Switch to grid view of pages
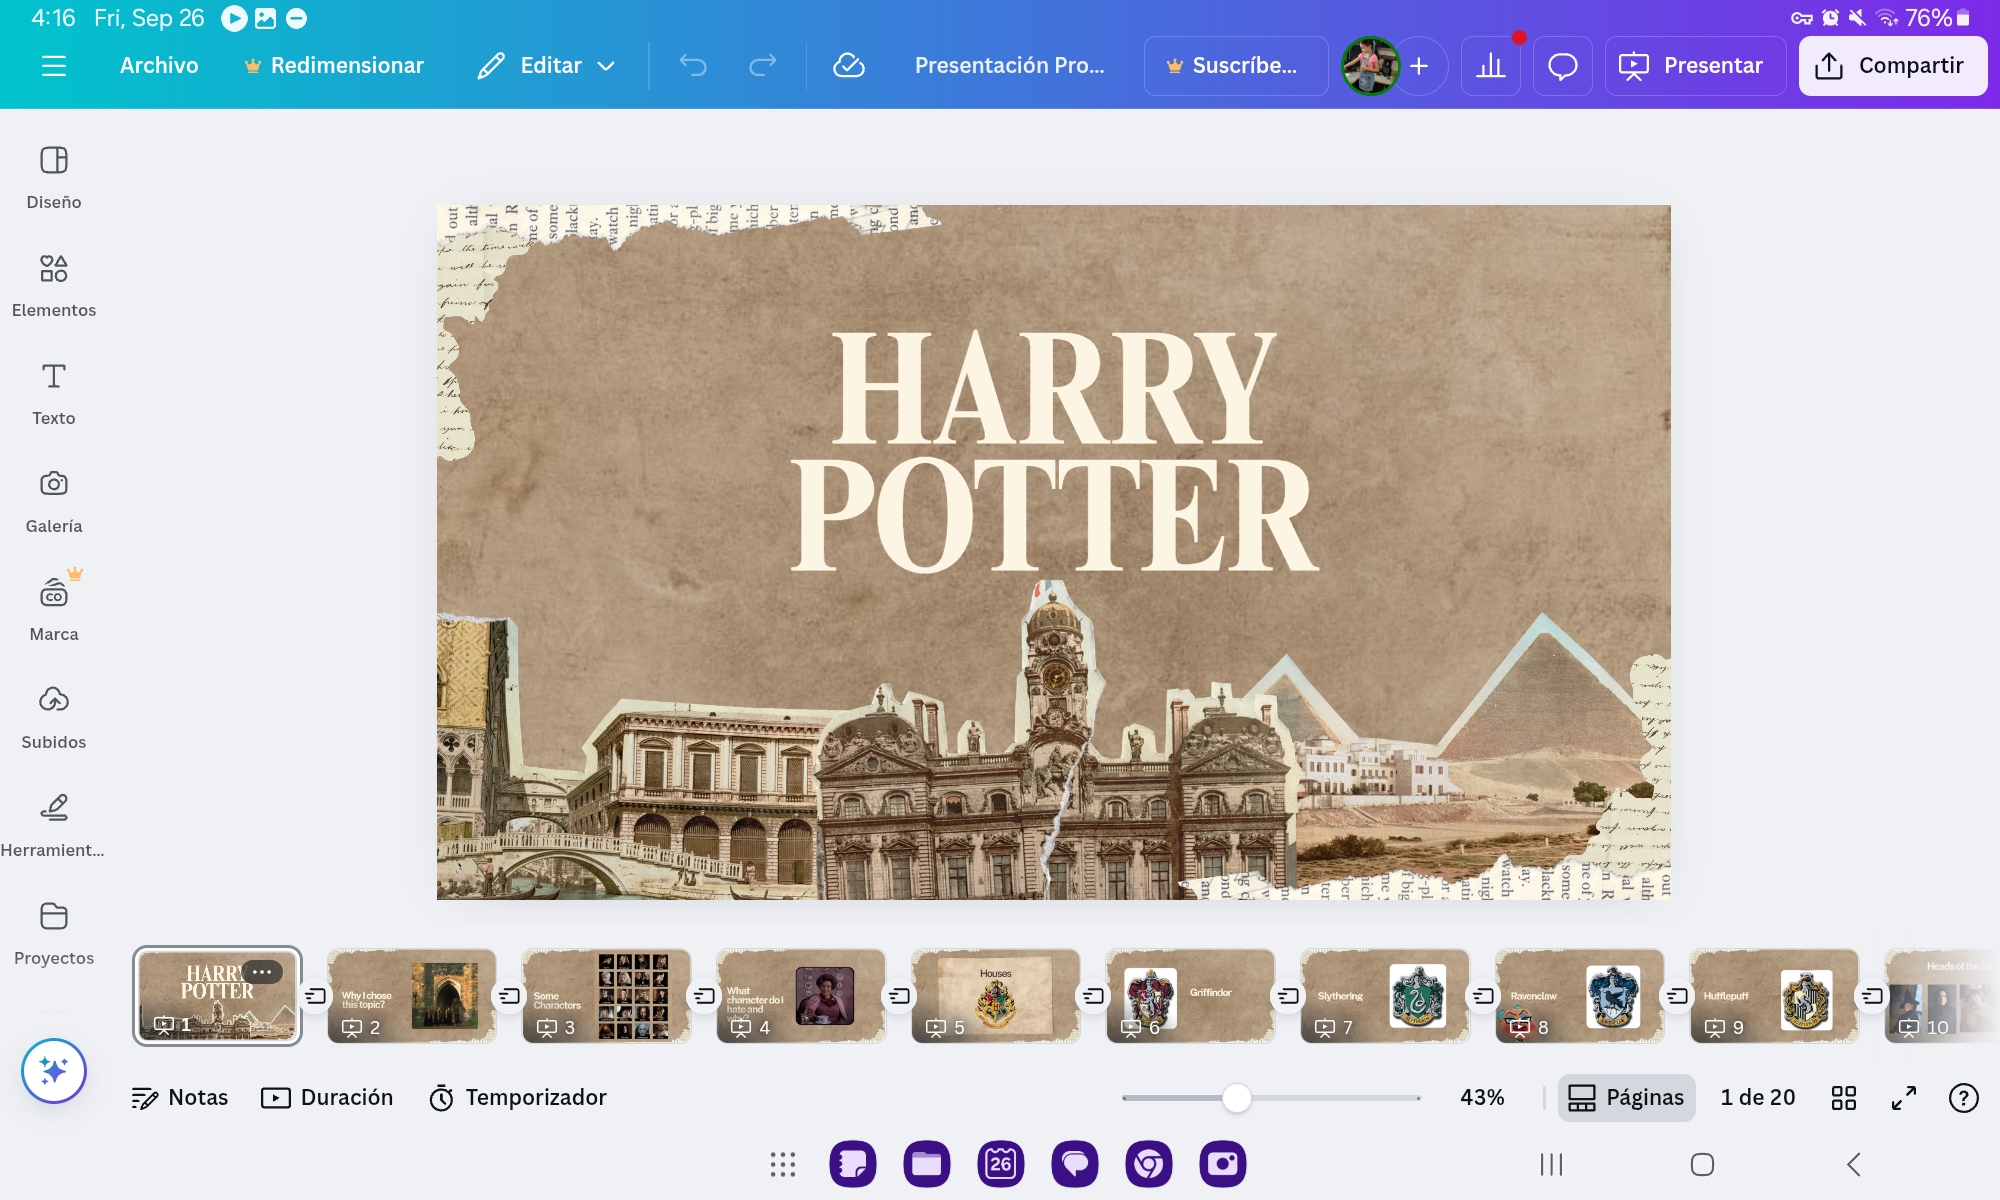The width and height of the screenshot is (2000, 1200). coord(1843,1098)
